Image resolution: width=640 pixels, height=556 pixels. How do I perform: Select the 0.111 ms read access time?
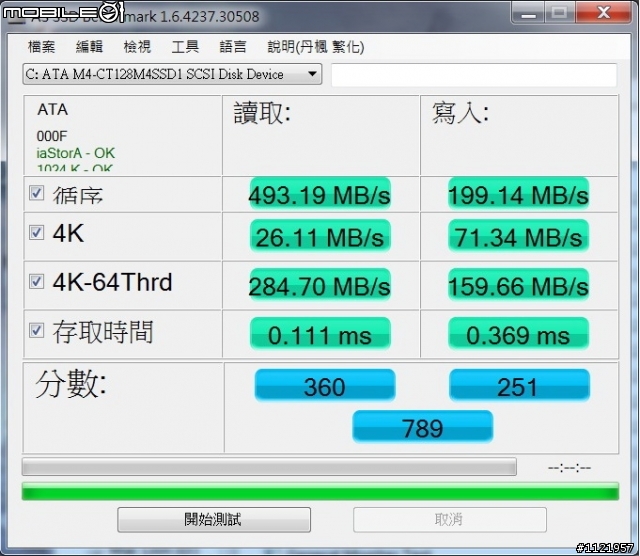(x=320, y=334)
